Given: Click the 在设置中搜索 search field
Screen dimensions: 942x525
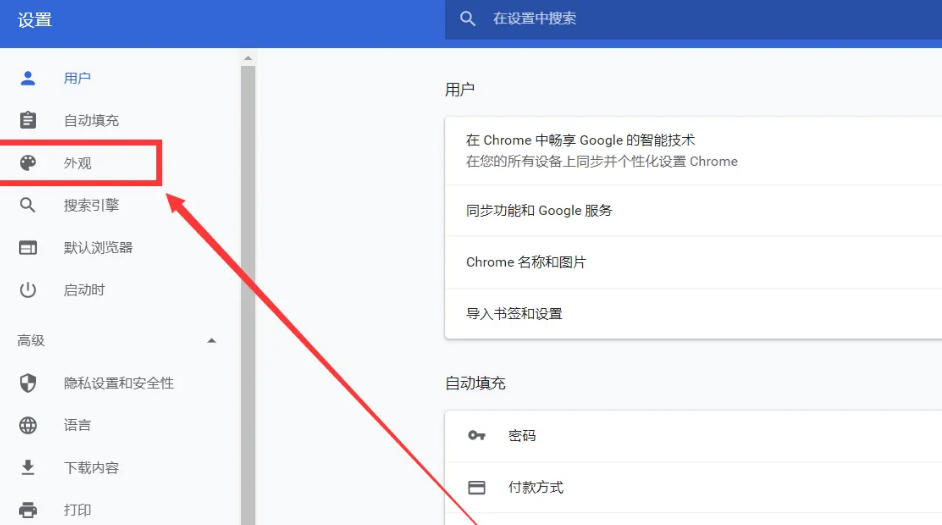Looking at the screenshot, I should click(693, 19).
